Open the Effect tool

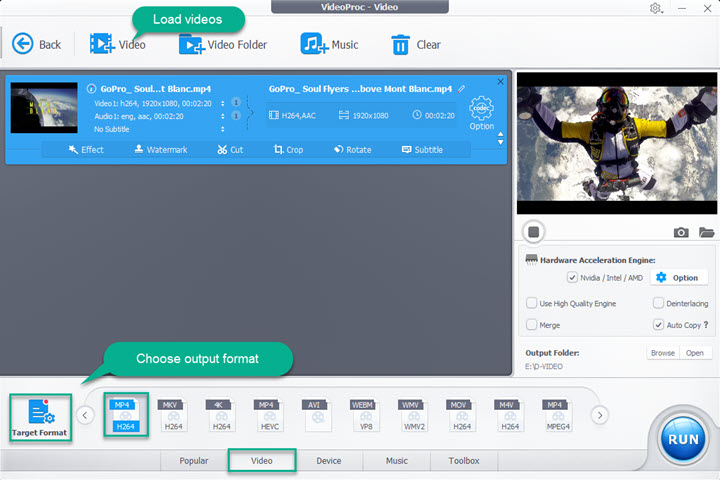point(86,150)
